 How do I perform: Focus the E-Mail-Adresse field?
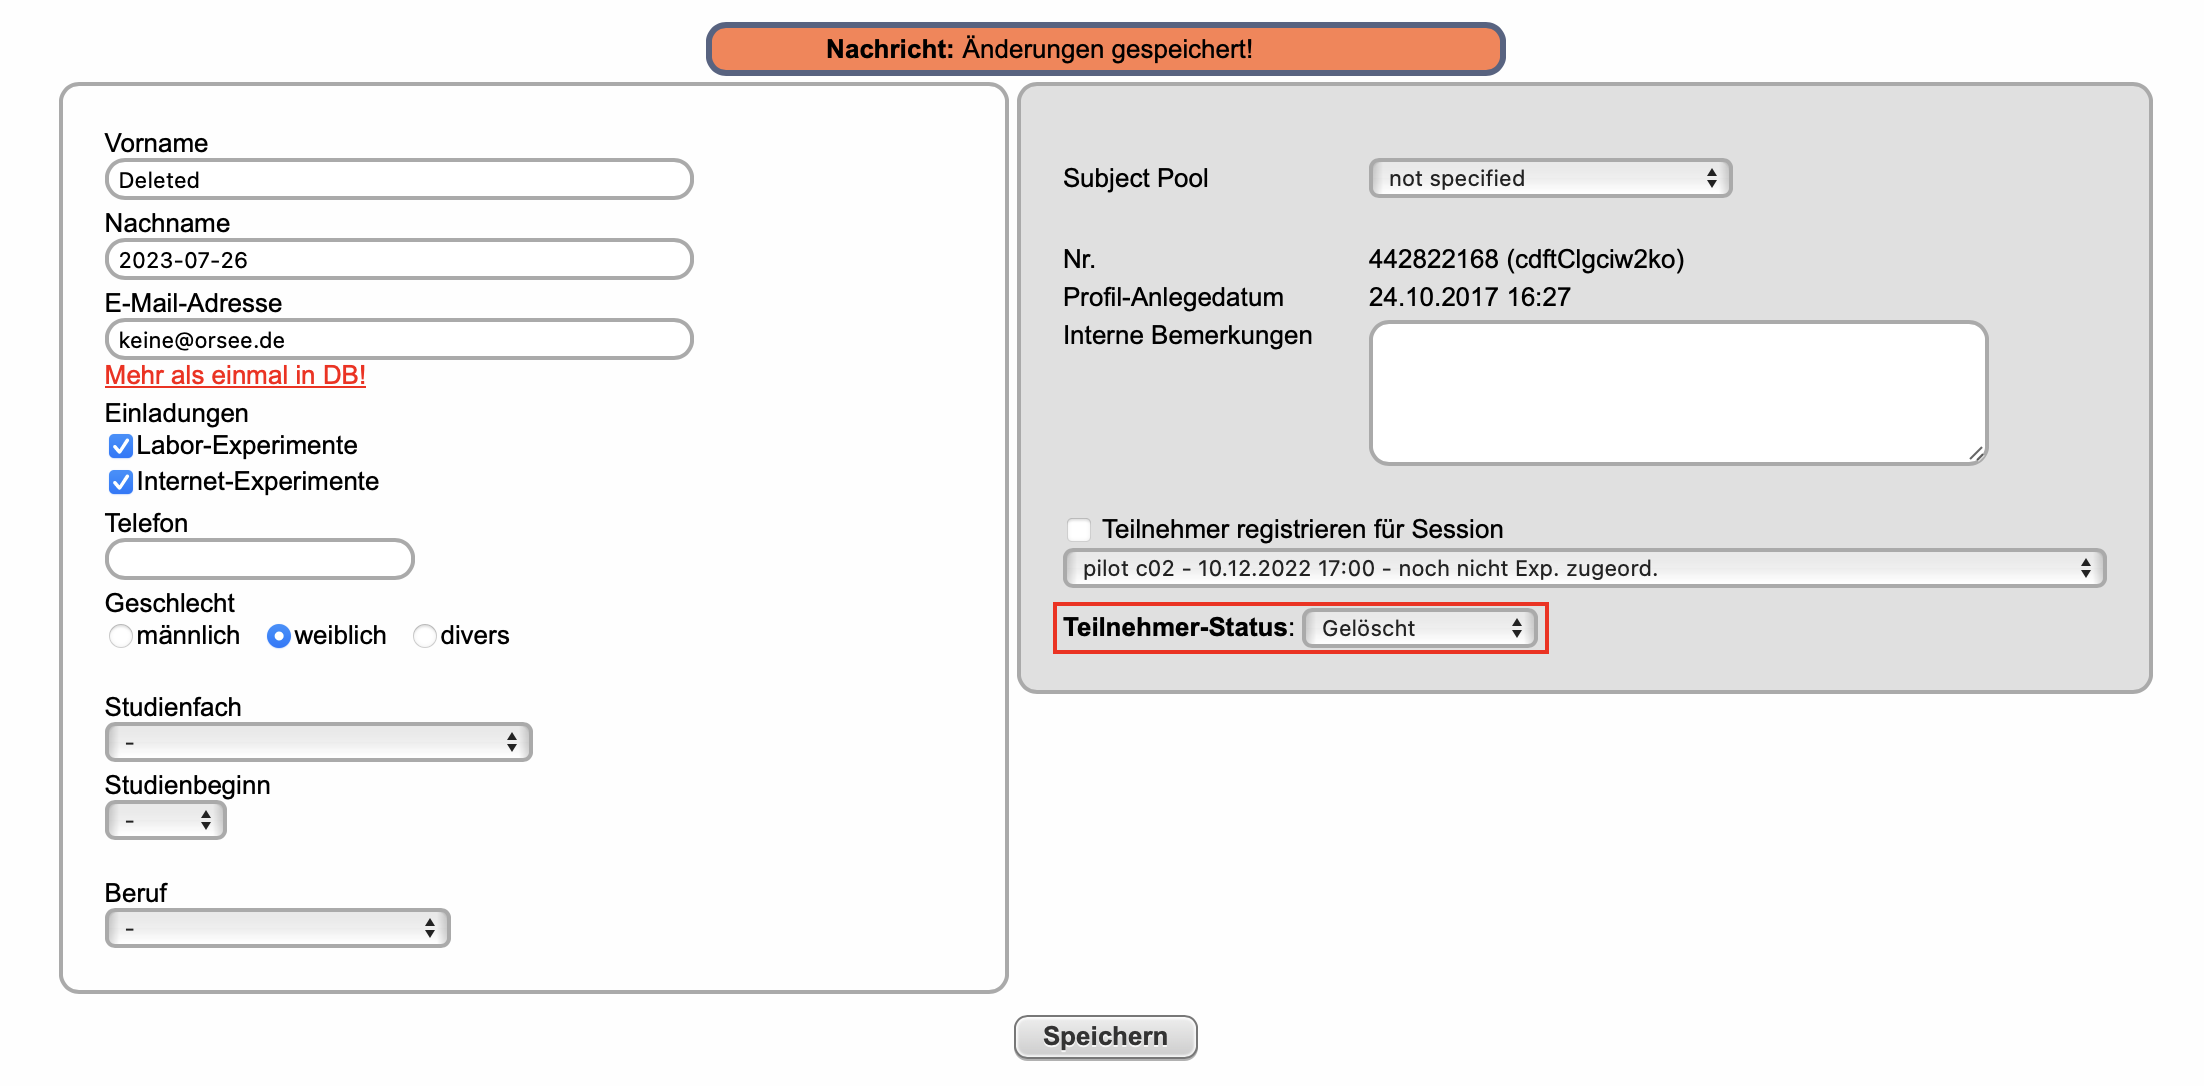coord(398,340)
